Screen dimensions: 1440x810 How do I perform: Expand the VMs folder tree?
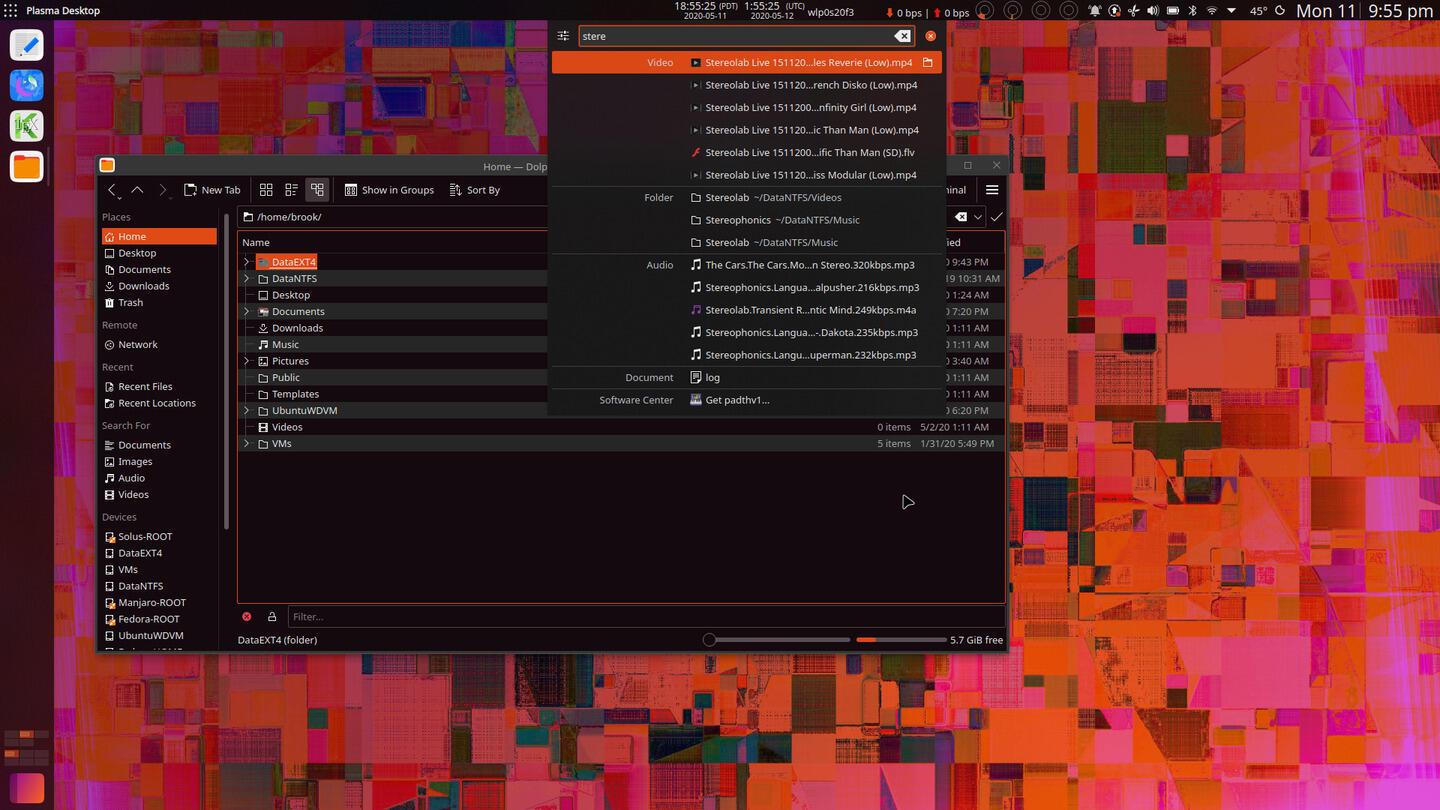click(247, 443)
